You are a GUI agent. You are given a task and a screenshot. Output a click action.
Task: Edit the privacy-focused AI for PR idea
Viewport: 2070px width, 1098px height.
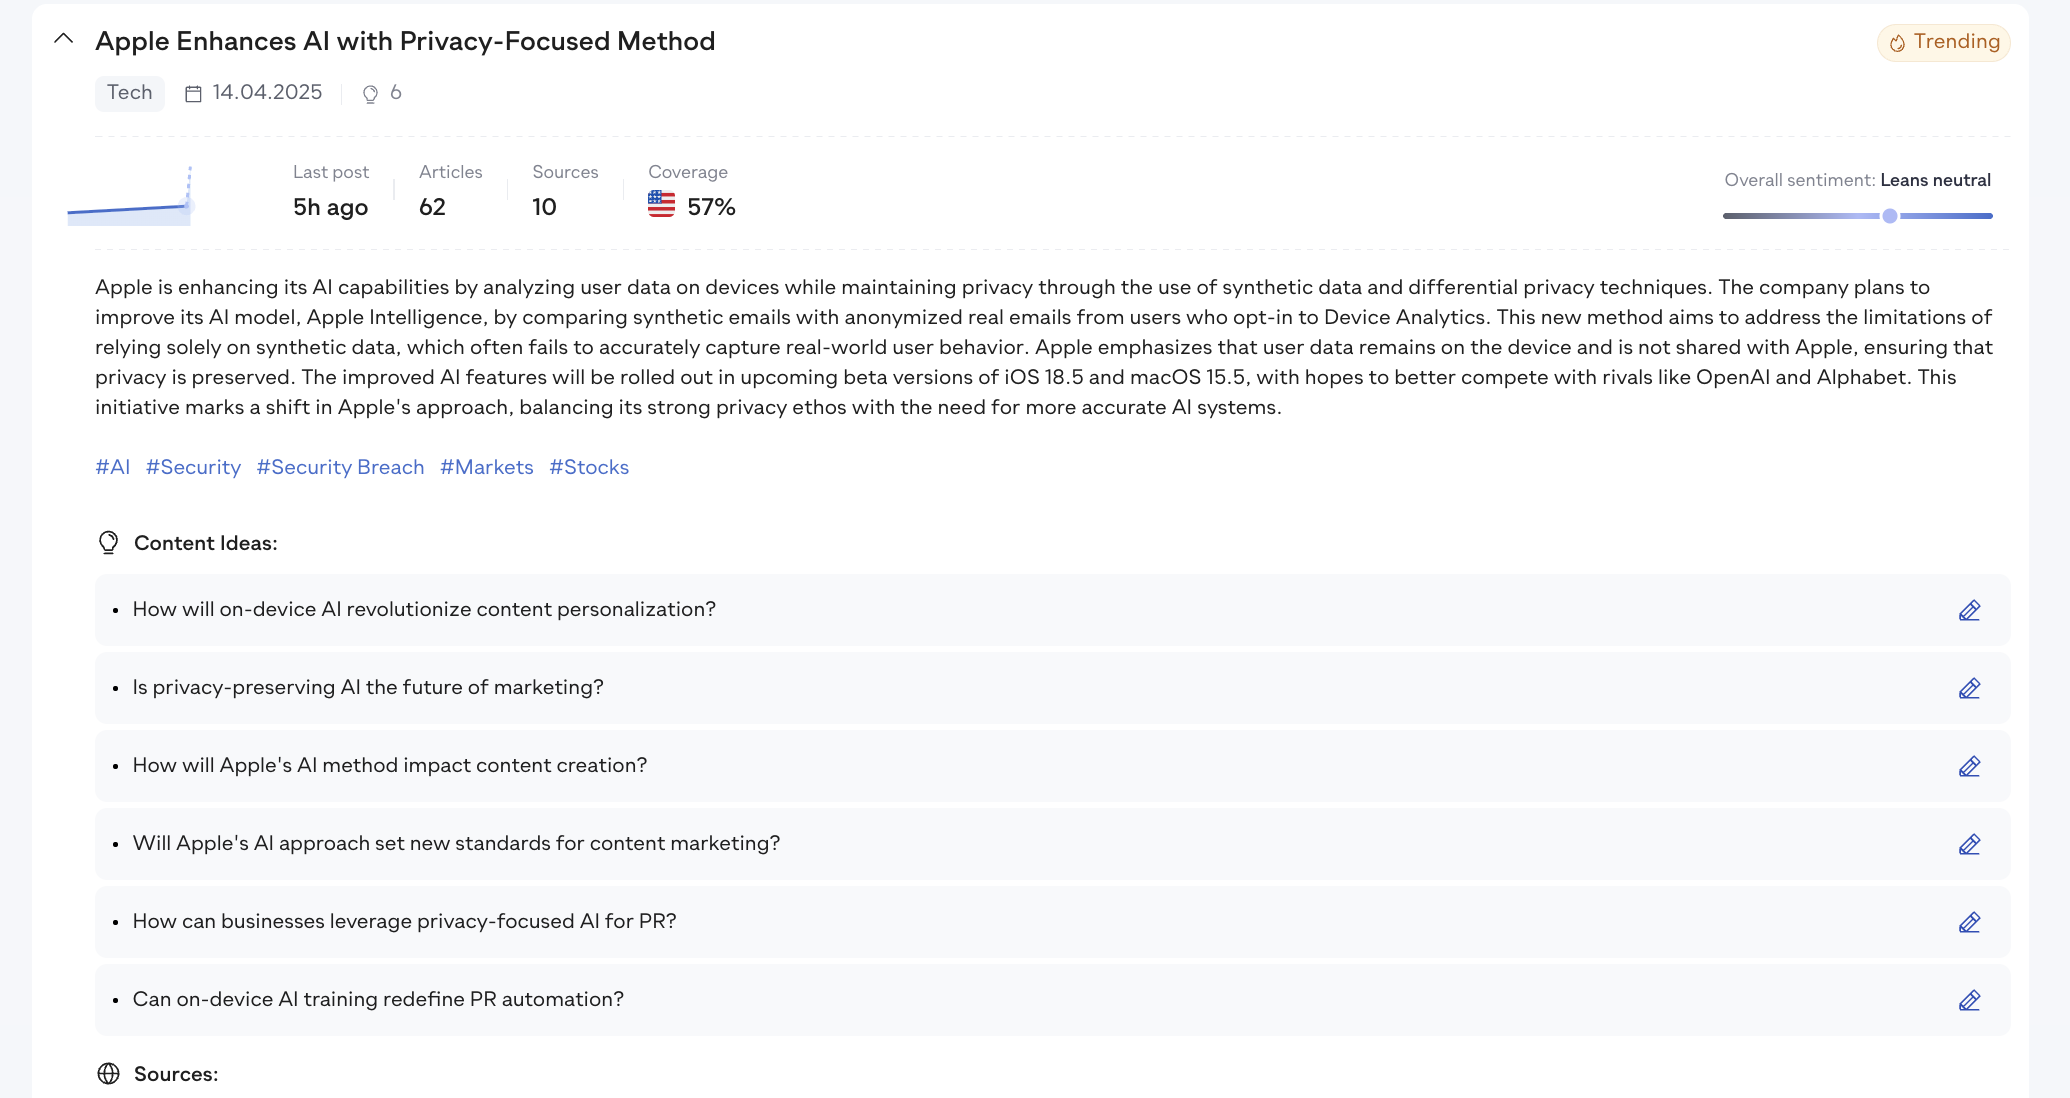(1969, 922)
